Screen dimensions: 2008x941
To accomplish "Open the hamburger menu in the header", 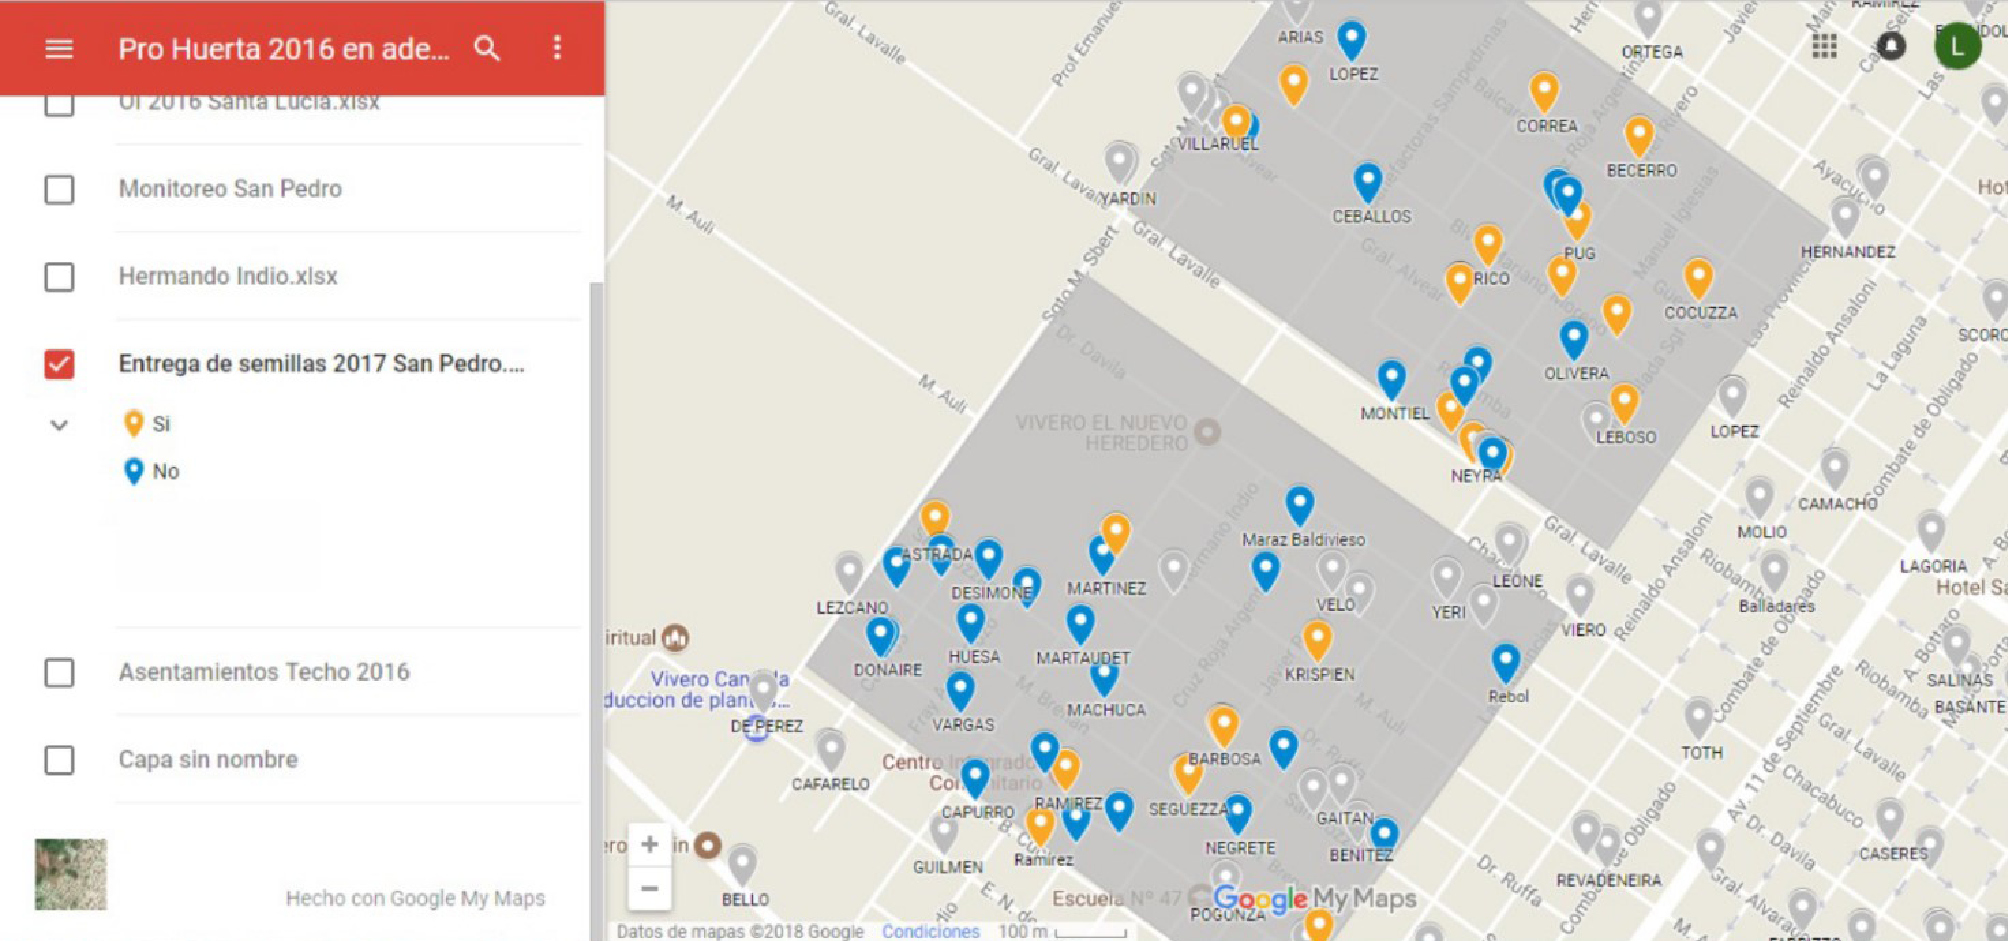I will (x=59, y=48).
